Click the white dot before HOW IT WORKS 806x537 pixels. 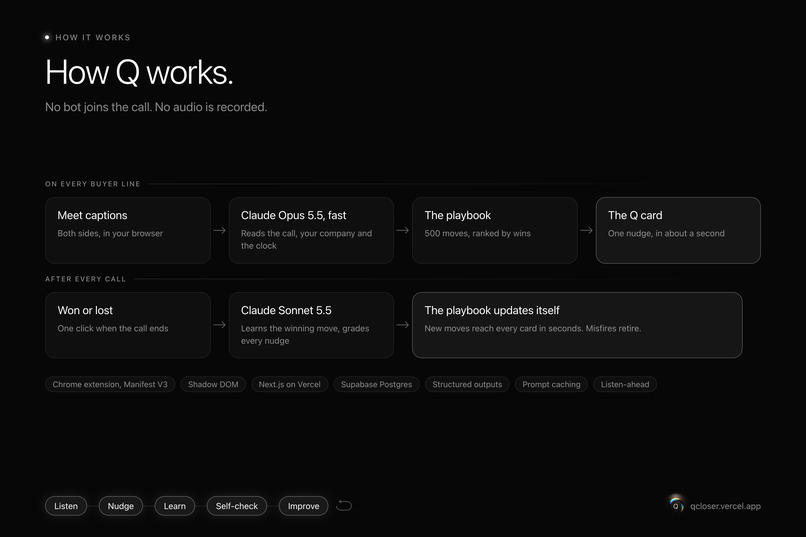47,37
